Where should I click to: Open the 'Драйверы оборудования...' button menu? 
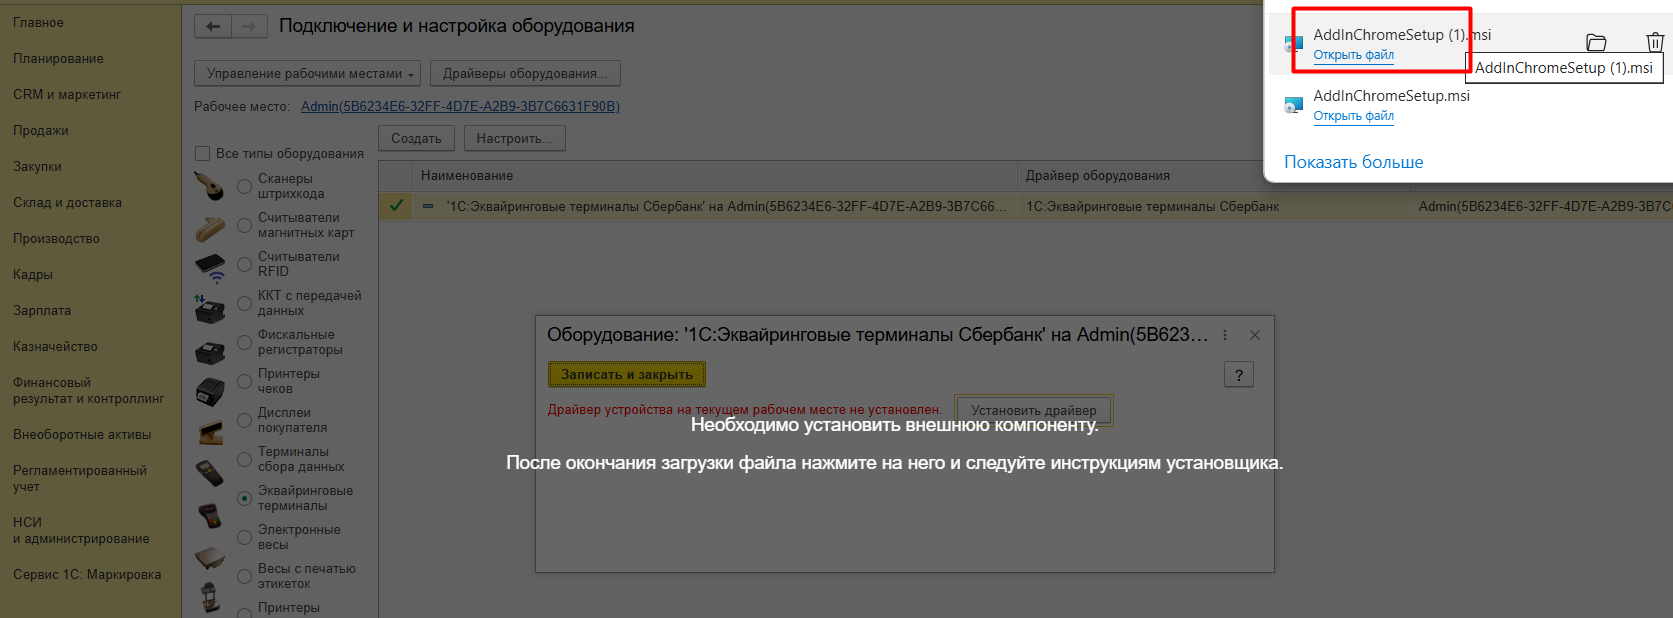coord(525,74)
